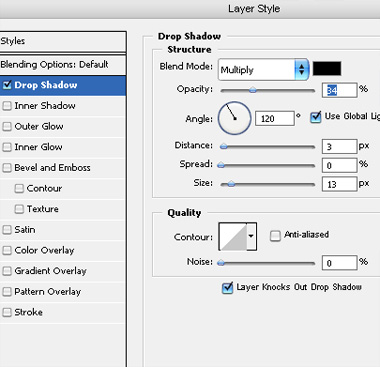This screenshot has height=367, width=380.
Task: Click the Size value field showing 13
Action: point(340,184)
